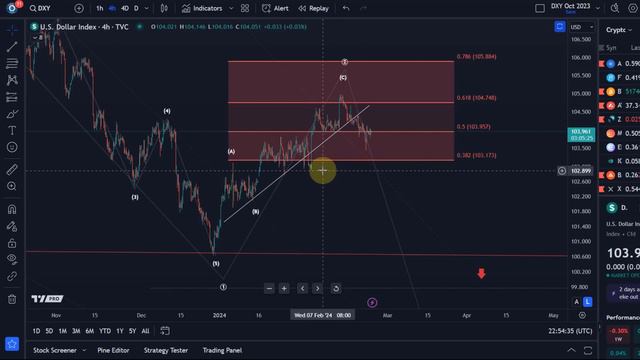This screenshot has height=360, width=640.
Task: Select the forecasting and measurement tool group
Action: point(12,97)
